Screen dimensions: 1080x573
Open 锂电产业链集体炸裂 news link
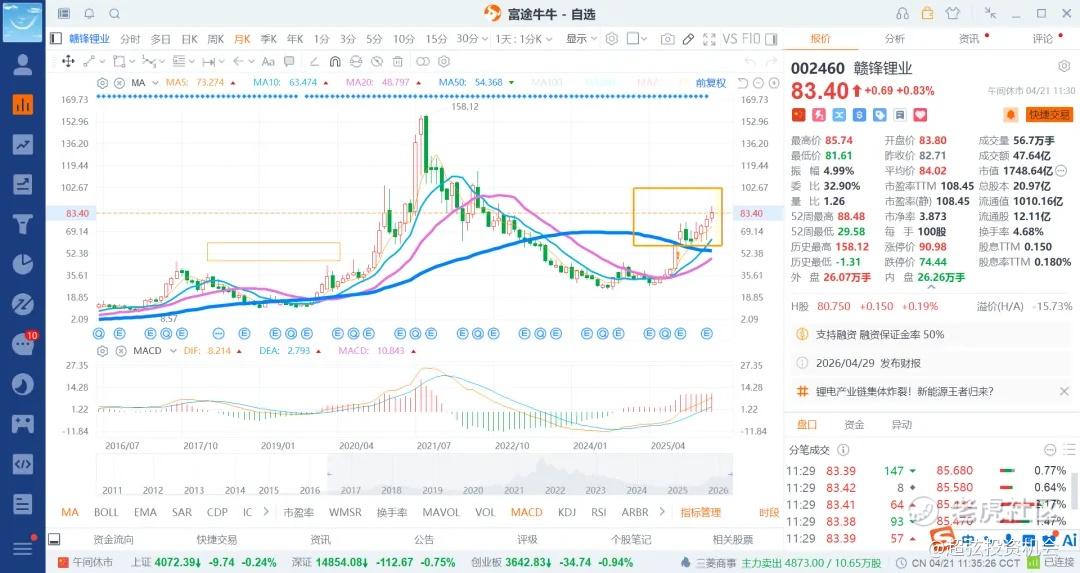pyautogui.click(x=904, y=391)
